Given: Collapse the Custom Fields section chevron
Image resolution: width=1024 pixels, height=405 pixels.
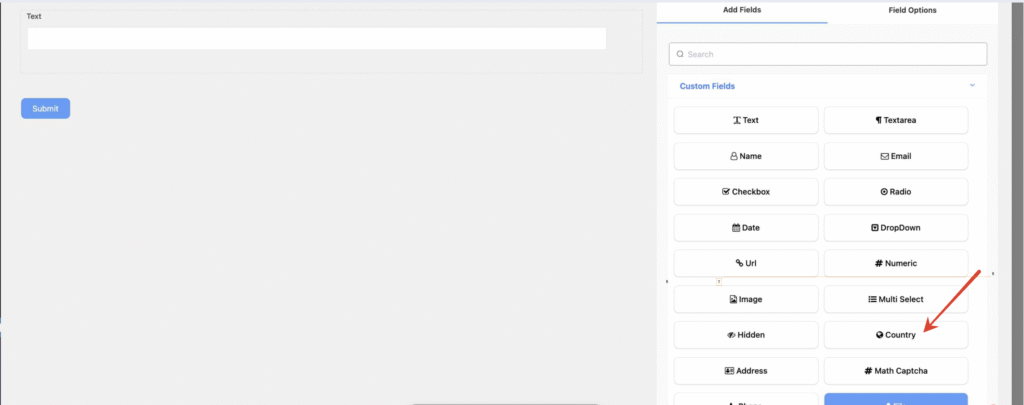Looking at the screenshot, I should click(972, 86).
